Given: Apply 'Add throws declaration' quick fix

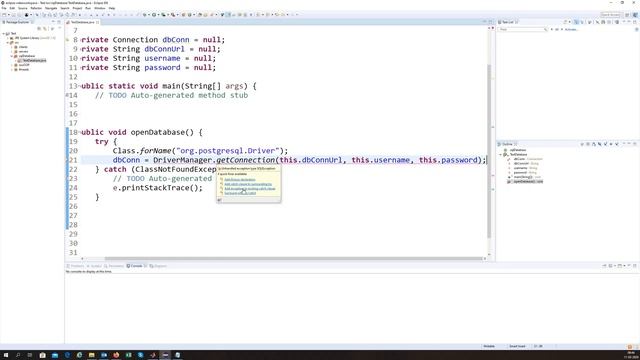Looking at the screenshot, I should pos(240,179).
